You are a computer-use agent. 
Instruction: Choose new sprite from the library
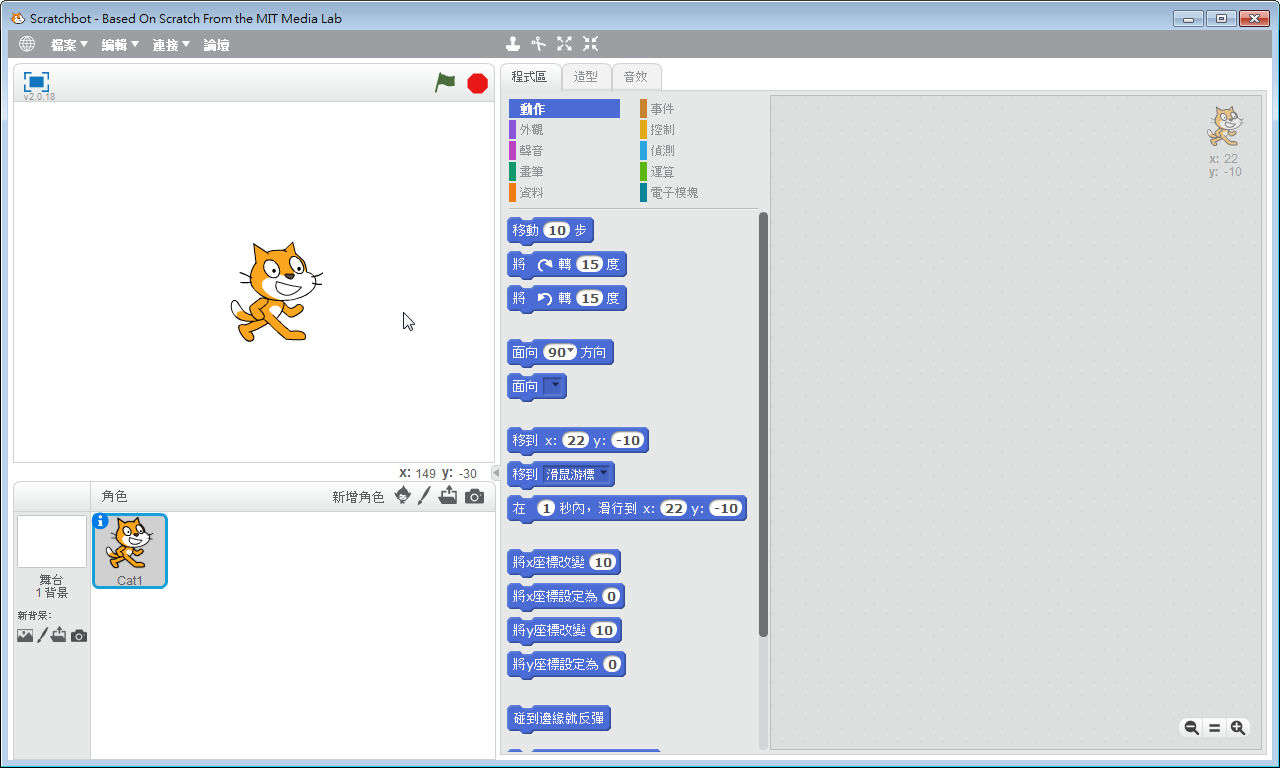pos(403,496)
